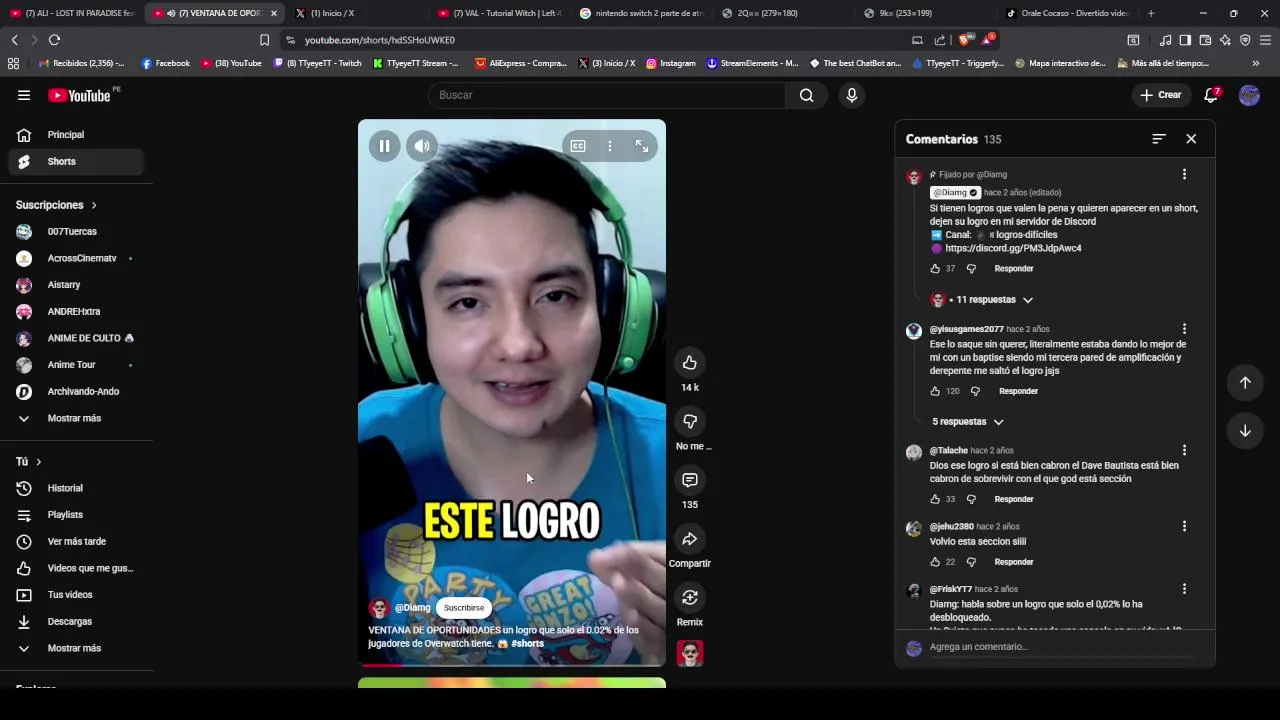Like the comment with 120 likes
Screen dimensions: 1280x720
pos(935,391)
